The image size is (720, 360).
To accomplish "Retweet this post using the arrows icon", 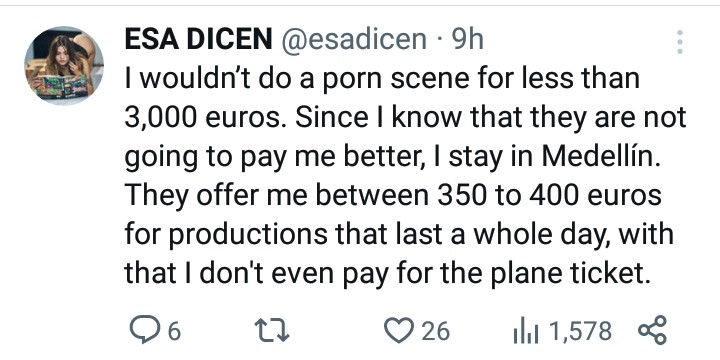I will pos(272,331).
